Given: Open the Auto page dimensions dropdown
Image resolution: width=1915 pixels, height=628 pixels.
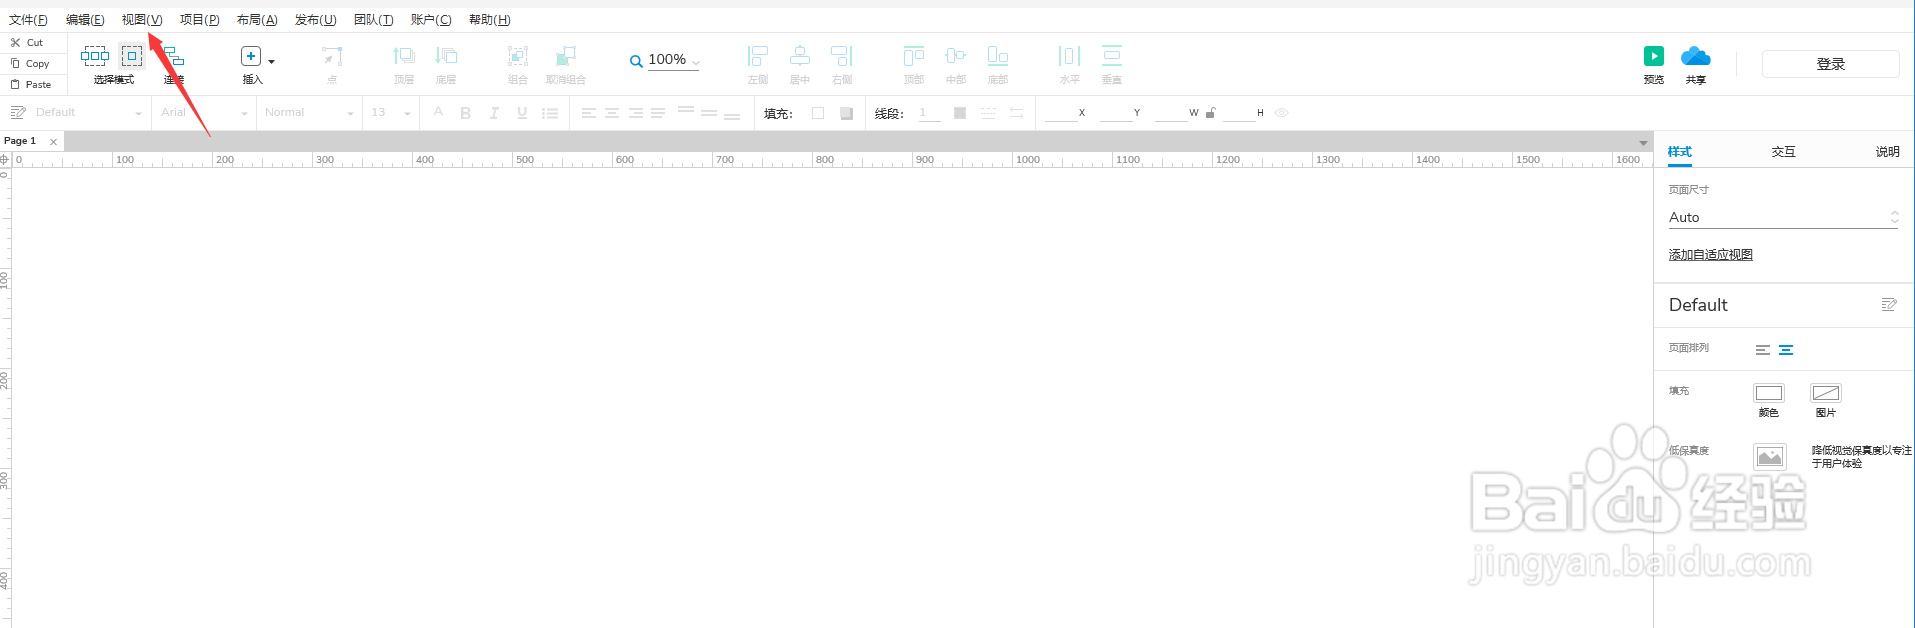Looking at the screenshot, I should coord(1783,217).
